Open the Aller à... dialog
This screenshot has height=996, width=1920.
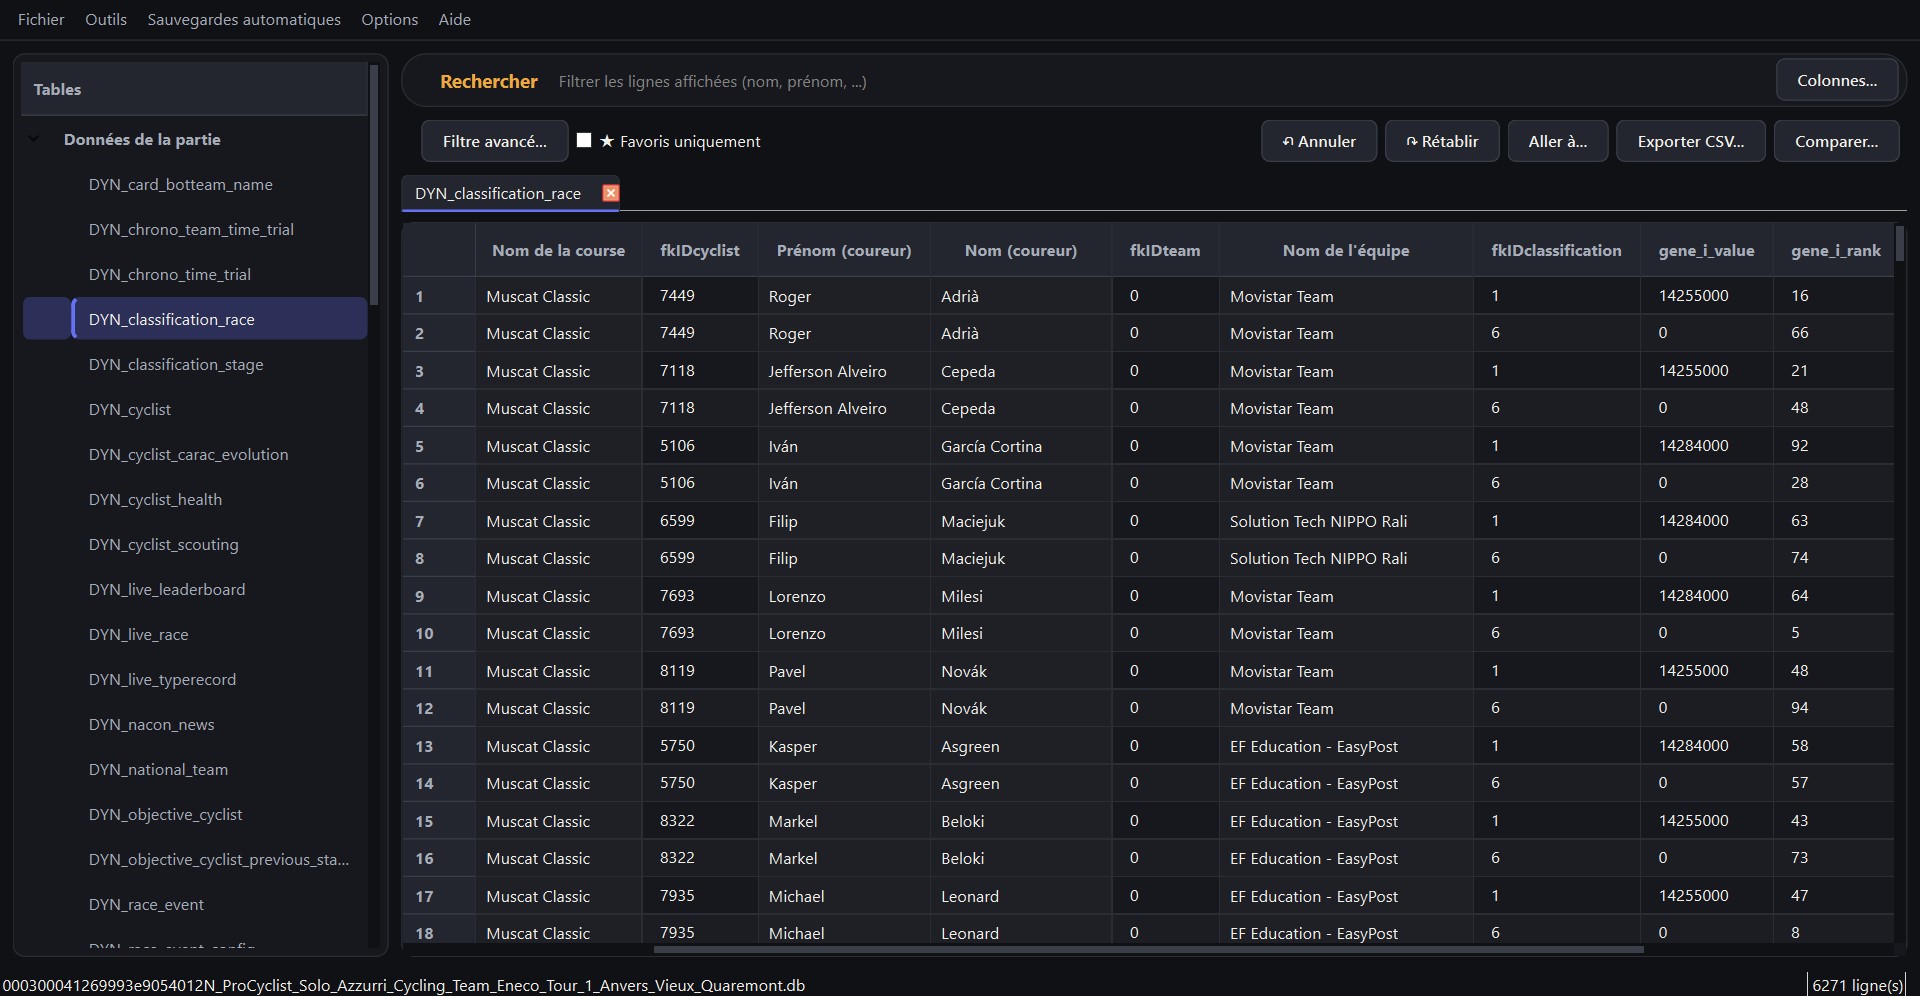[x=1558, y=141]
